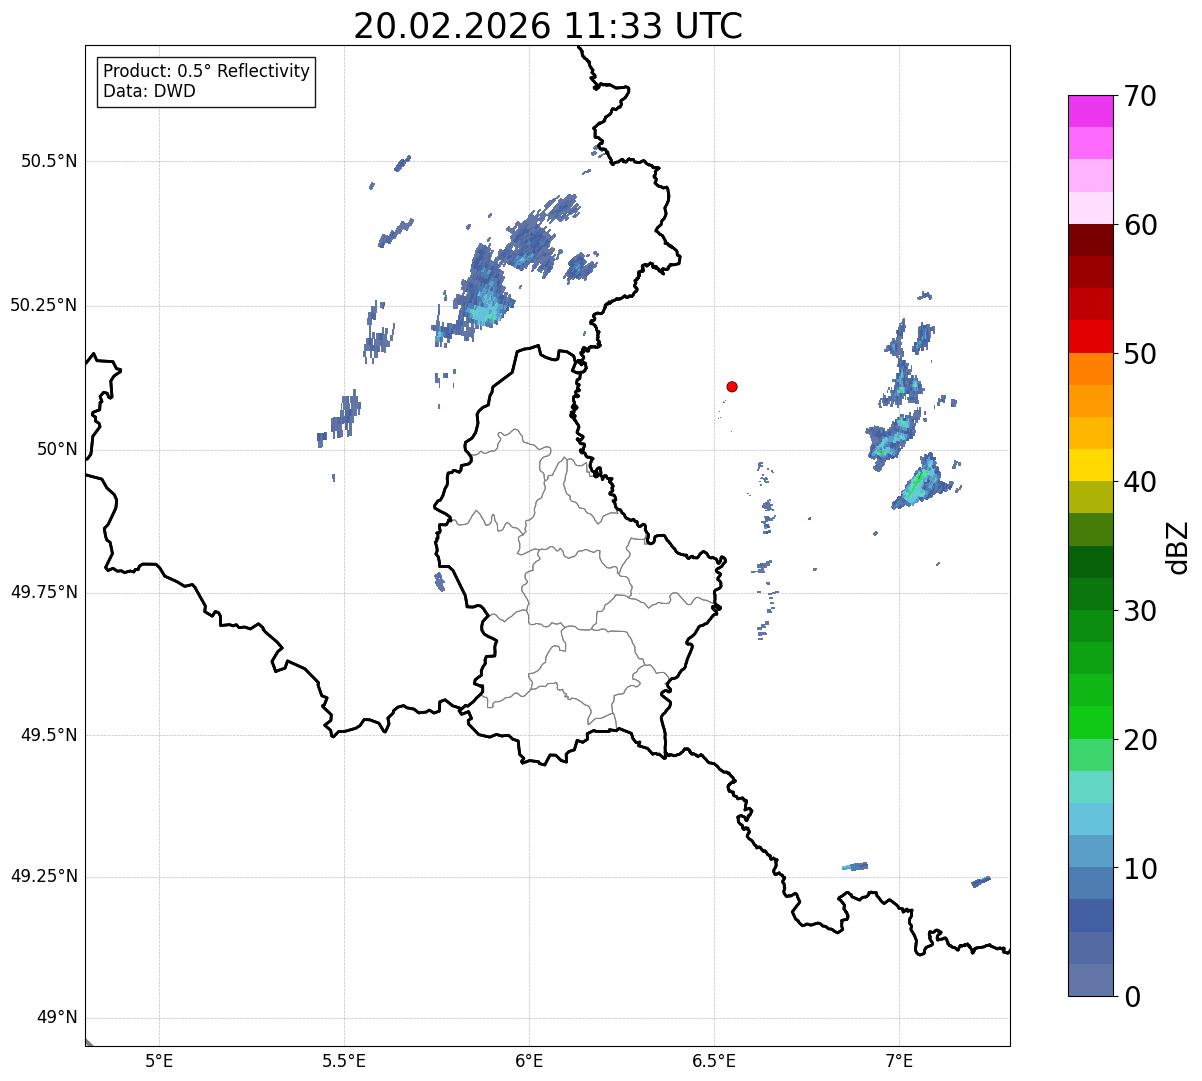Viewport: 1202px width, 1081px height.
Task: Click the dBZ colorbar axis label
Action: [1178, 546]
